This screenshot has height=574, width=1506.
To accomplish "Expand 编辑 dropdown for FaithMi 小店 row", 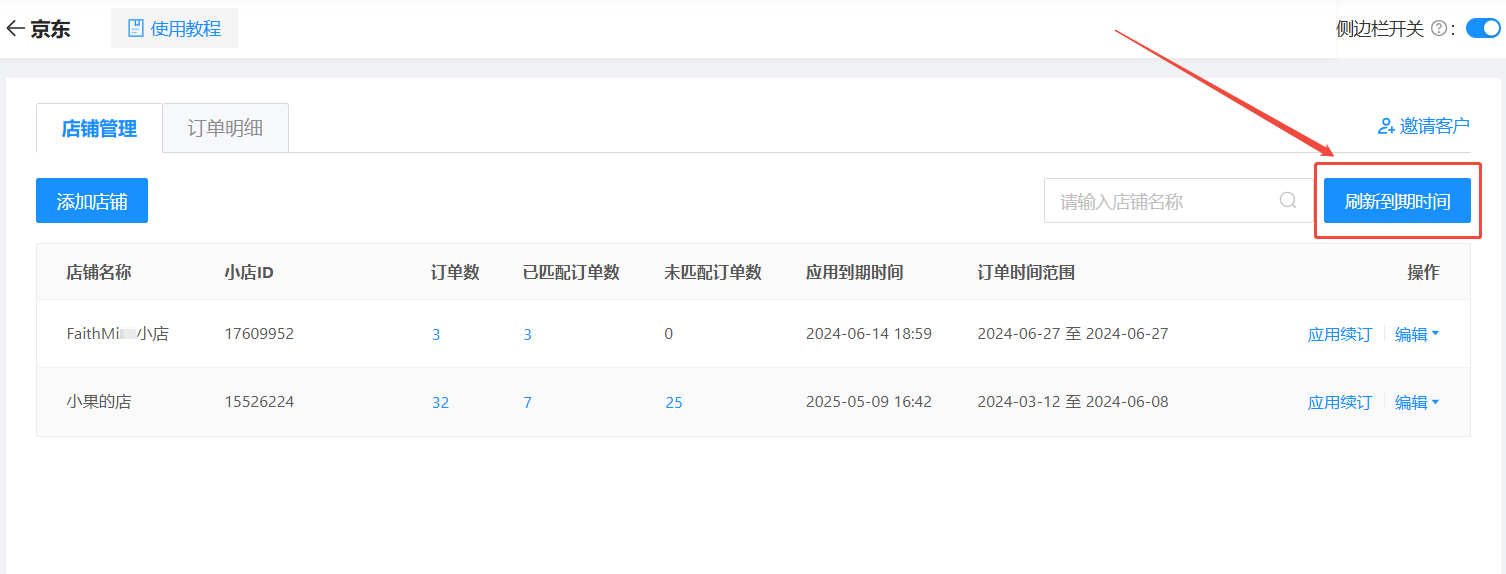I will pyautogui.click(x=1417, y=334).
